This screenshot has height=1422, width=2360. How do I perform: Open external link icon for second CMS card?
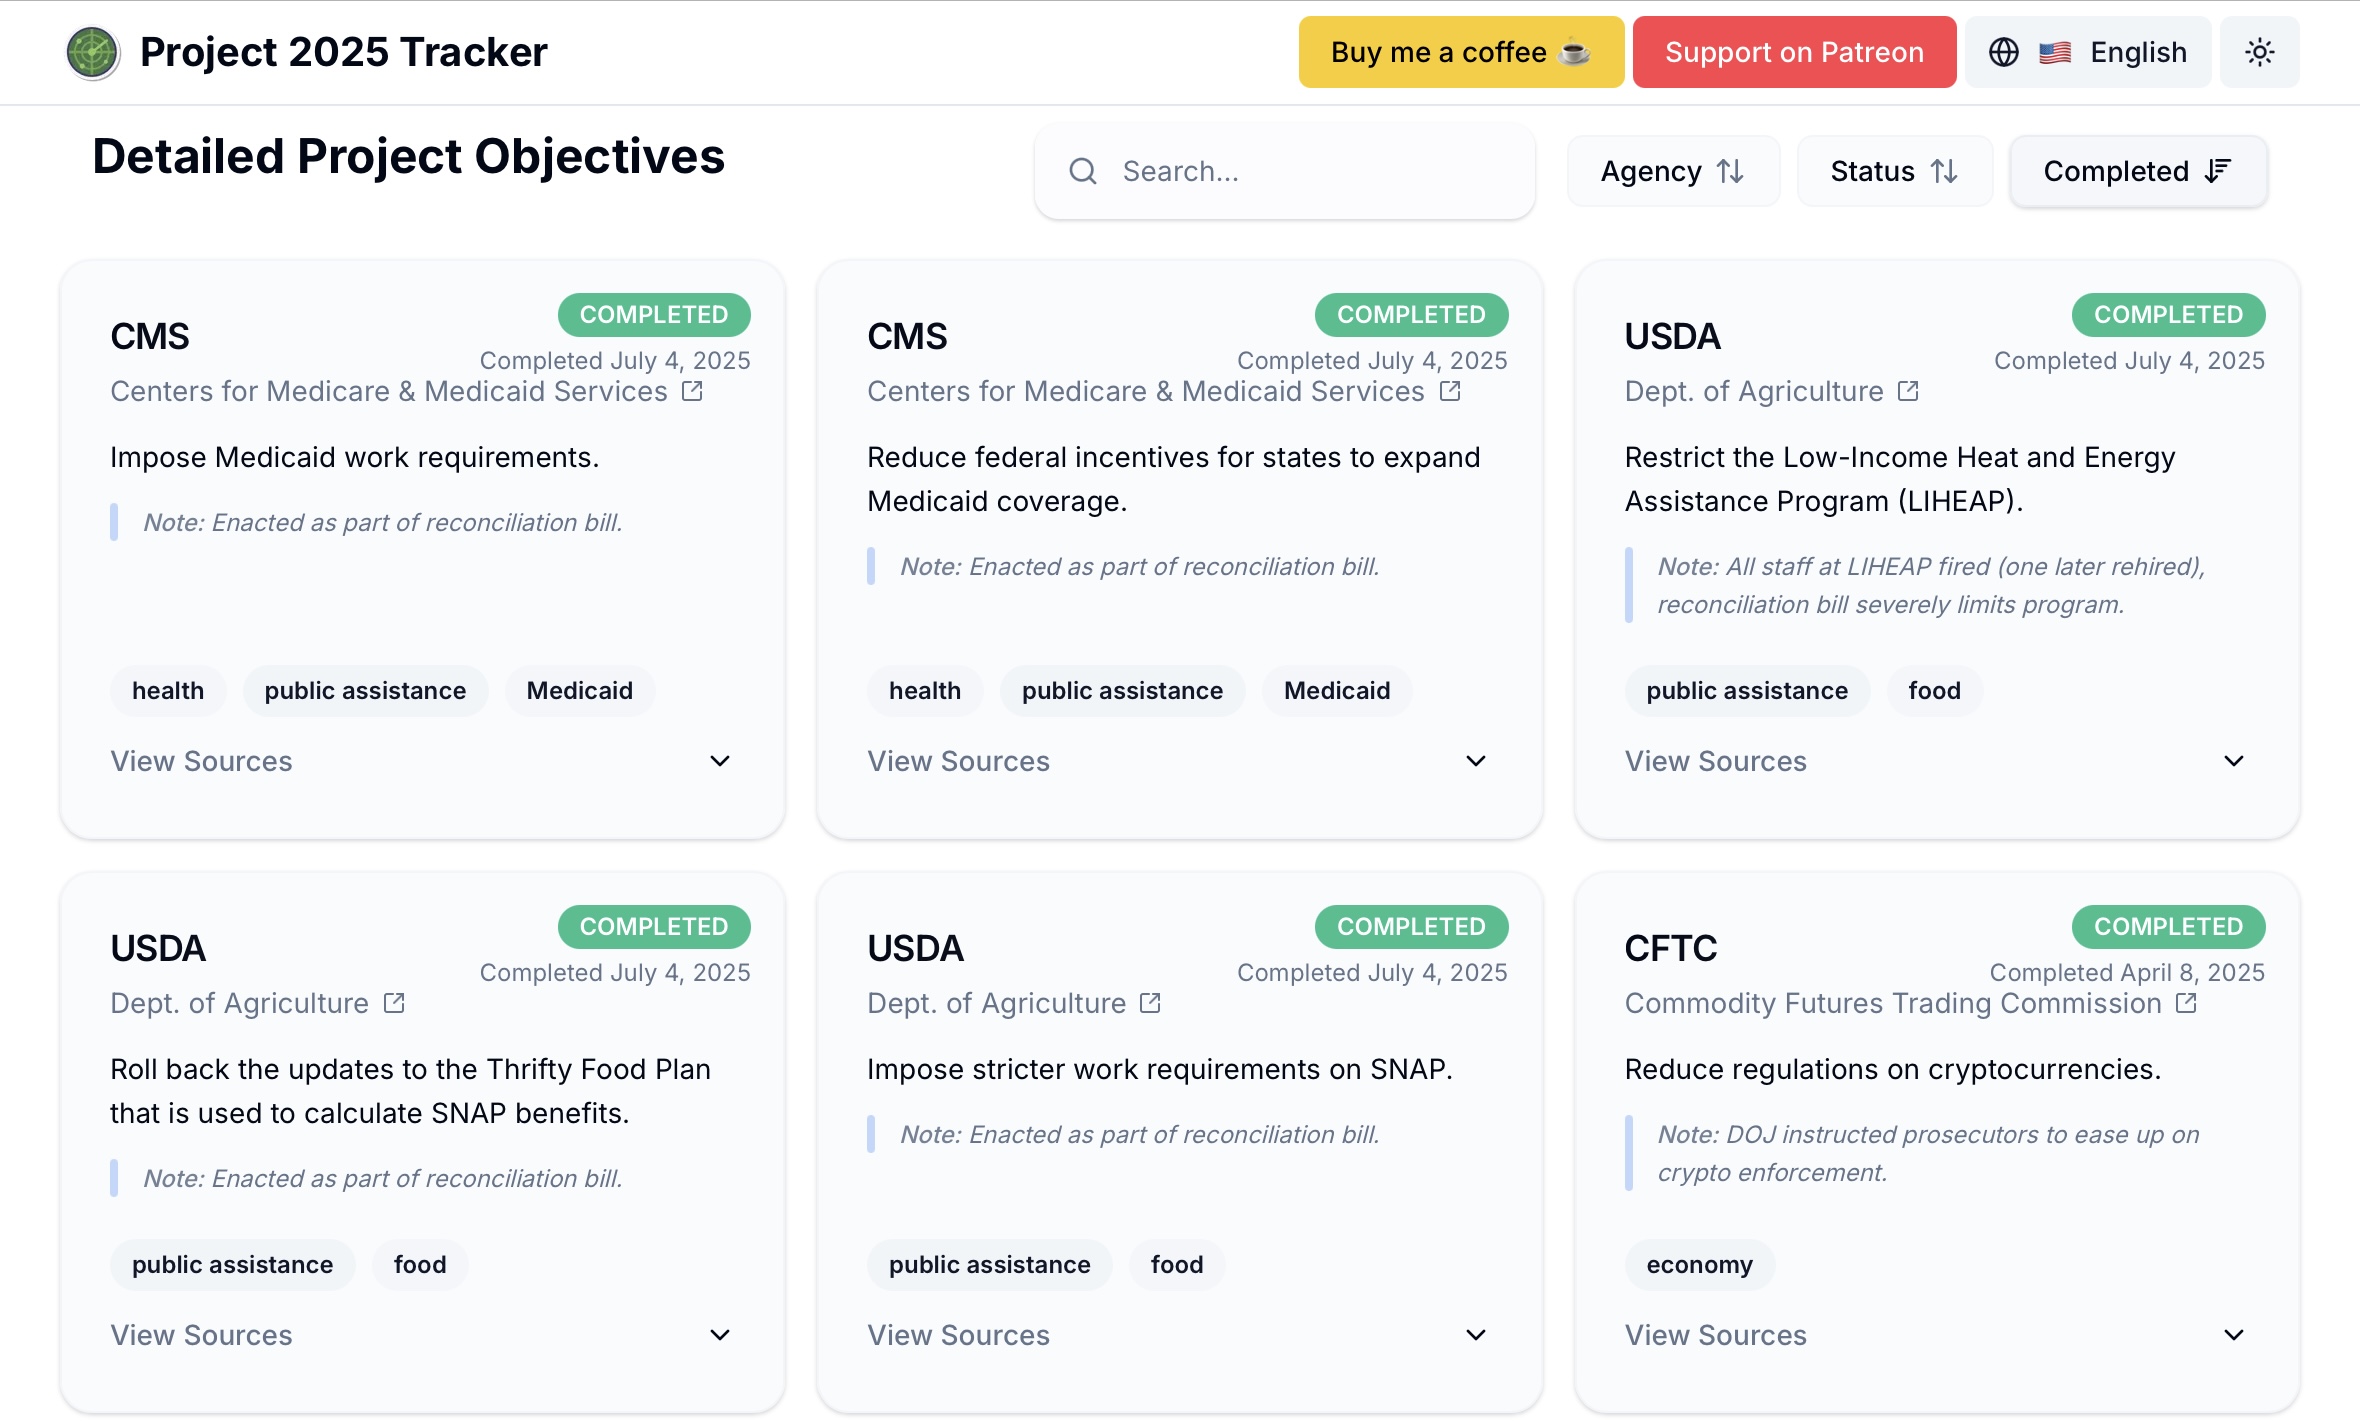[x=1450, y=391]
